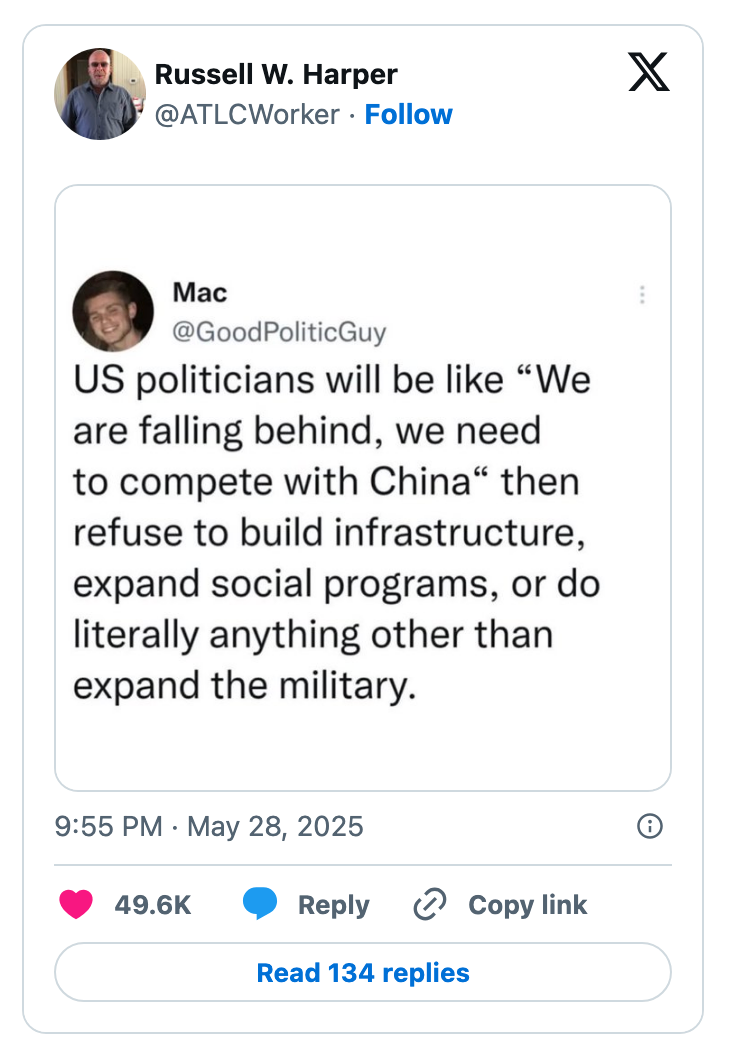The width and height of the screenshot is (730, 1058).
Task: Open Read 134 replies
Action: (364, 971)
